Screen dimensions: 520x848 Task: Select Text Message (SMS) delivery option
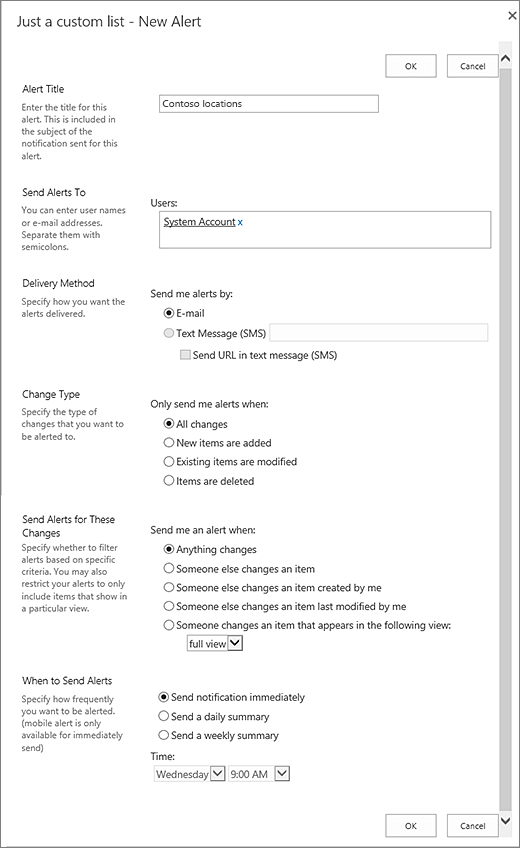(x=169, y=333)
